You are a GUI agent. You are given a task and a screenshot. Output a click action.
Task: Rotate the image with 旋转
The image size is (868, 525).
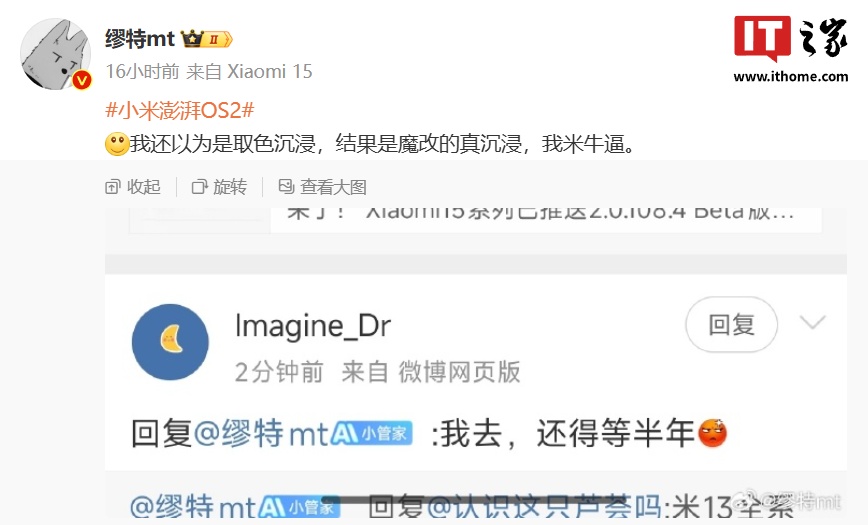click(x=219, y=187)
